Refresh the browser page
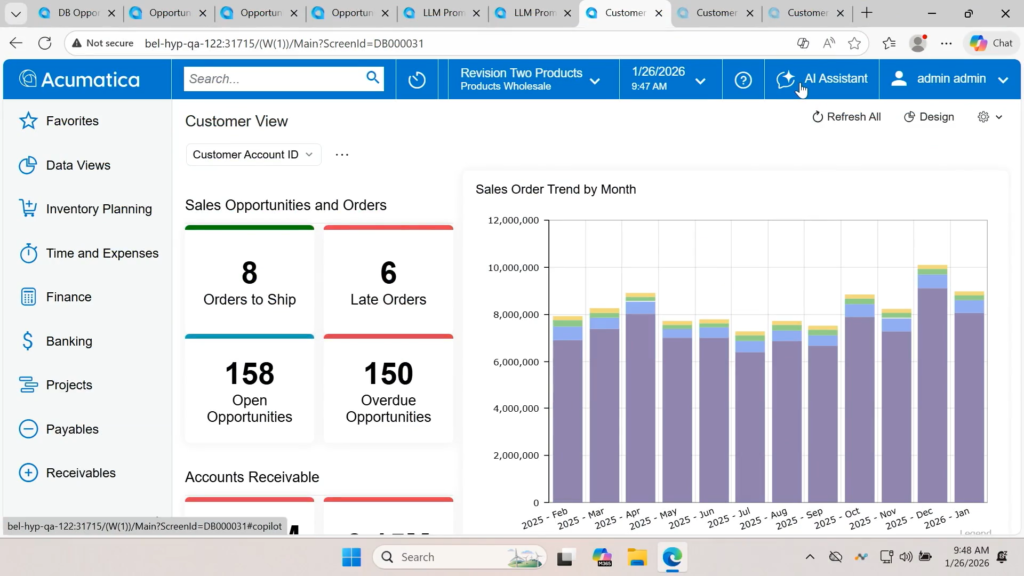1024x576 pixels. point(45,43)
